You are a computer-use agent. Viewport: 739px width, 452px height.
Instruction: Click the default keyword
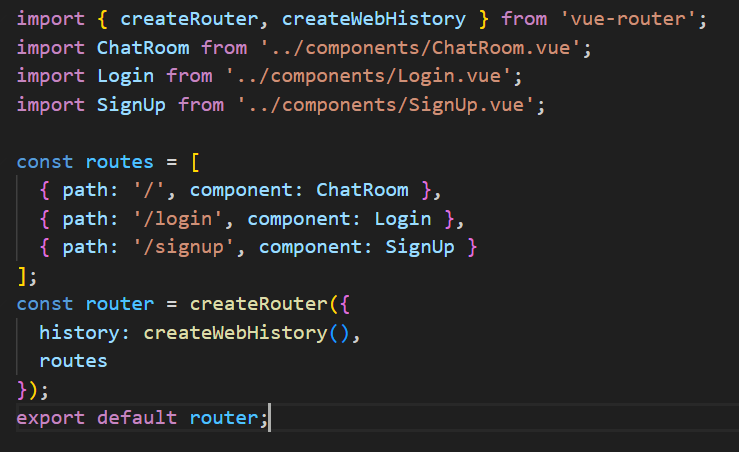click(137, 418)
